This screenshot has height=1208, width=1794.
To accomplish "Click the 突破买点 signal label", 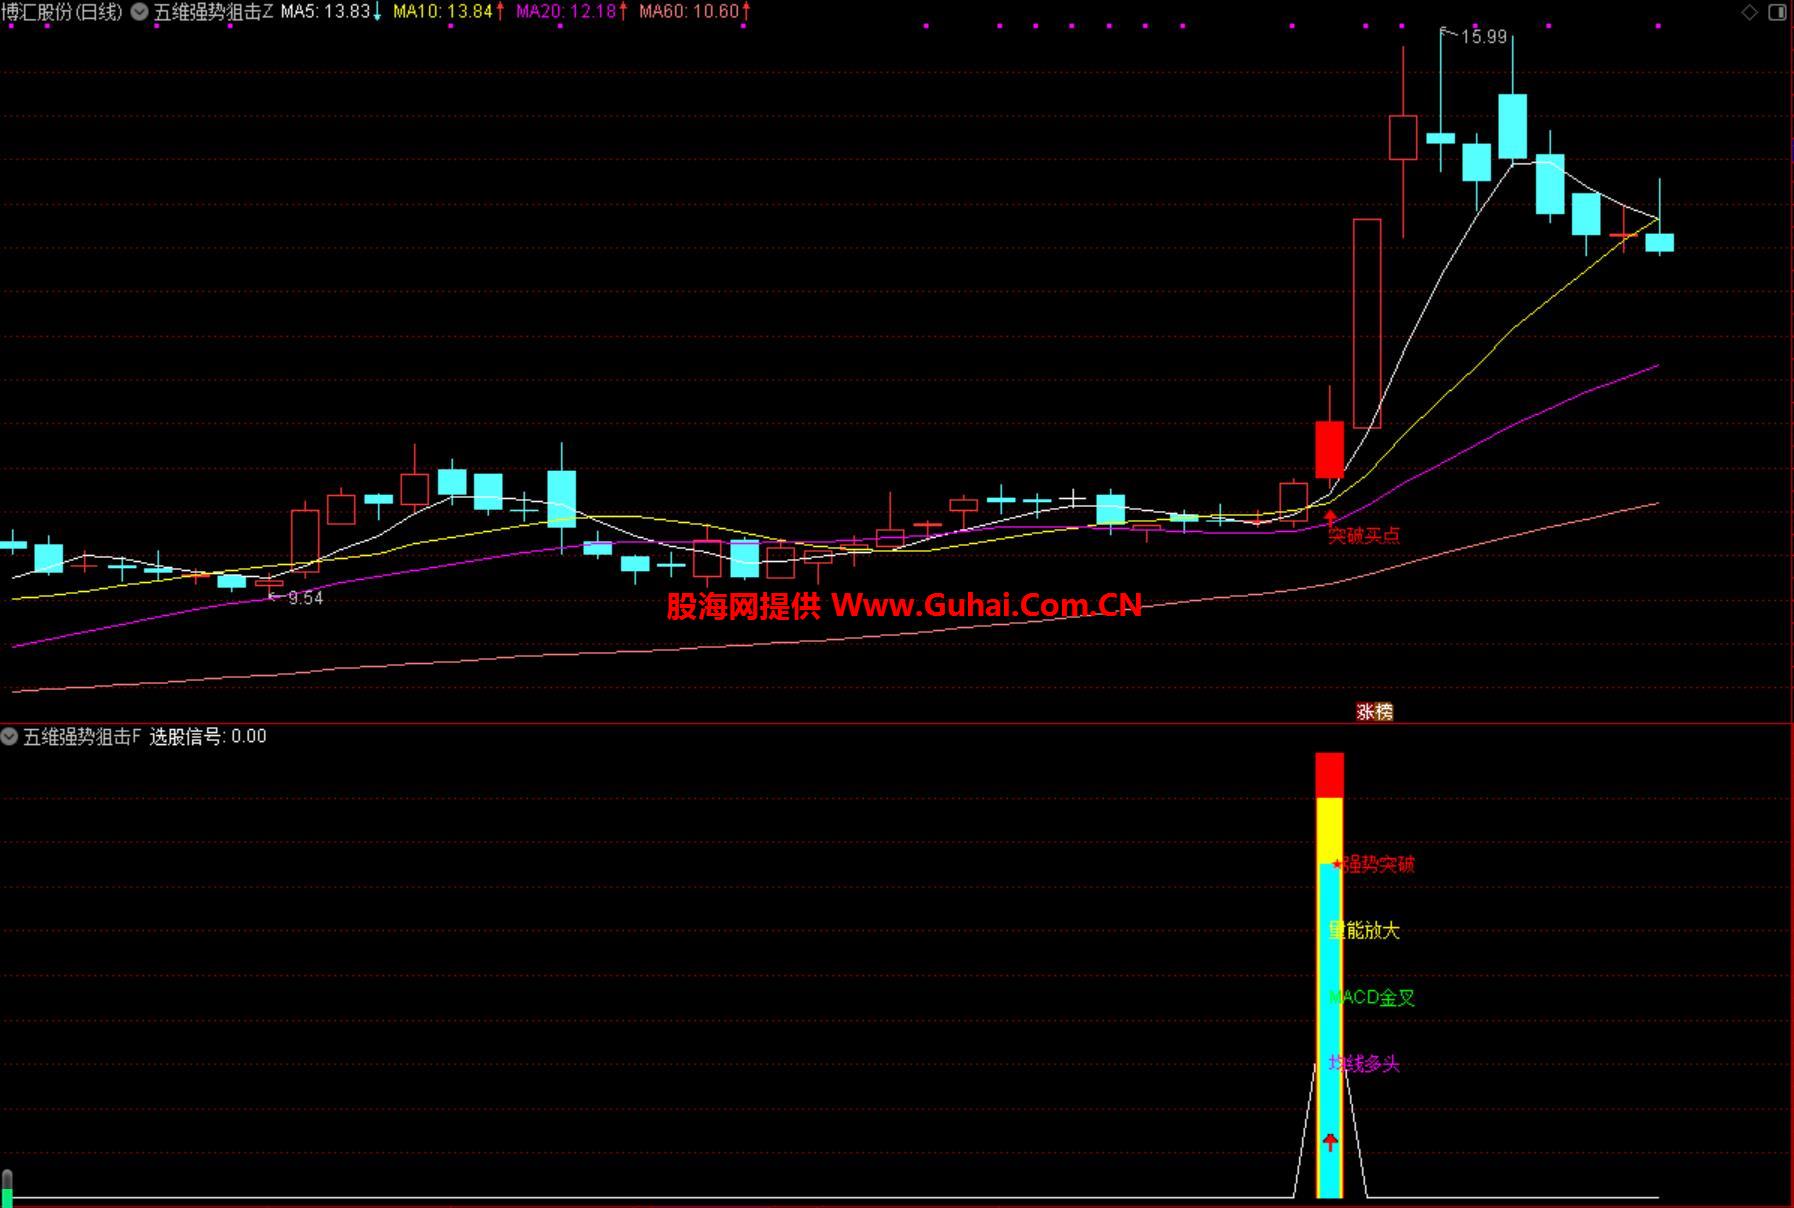I will coord(1363,535).
